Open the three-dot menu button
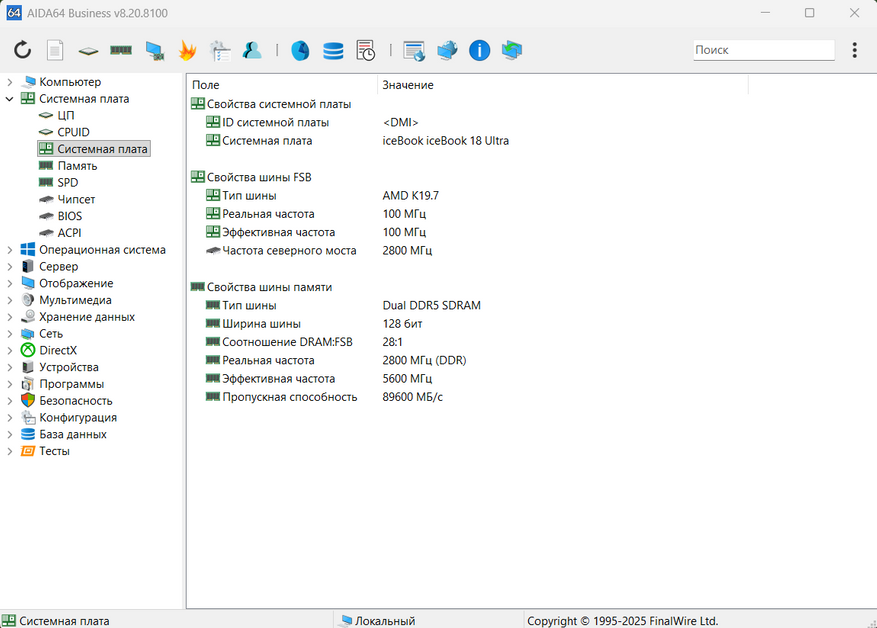The width and height of the screenshot is (877, 628). [x=854, y=50]
